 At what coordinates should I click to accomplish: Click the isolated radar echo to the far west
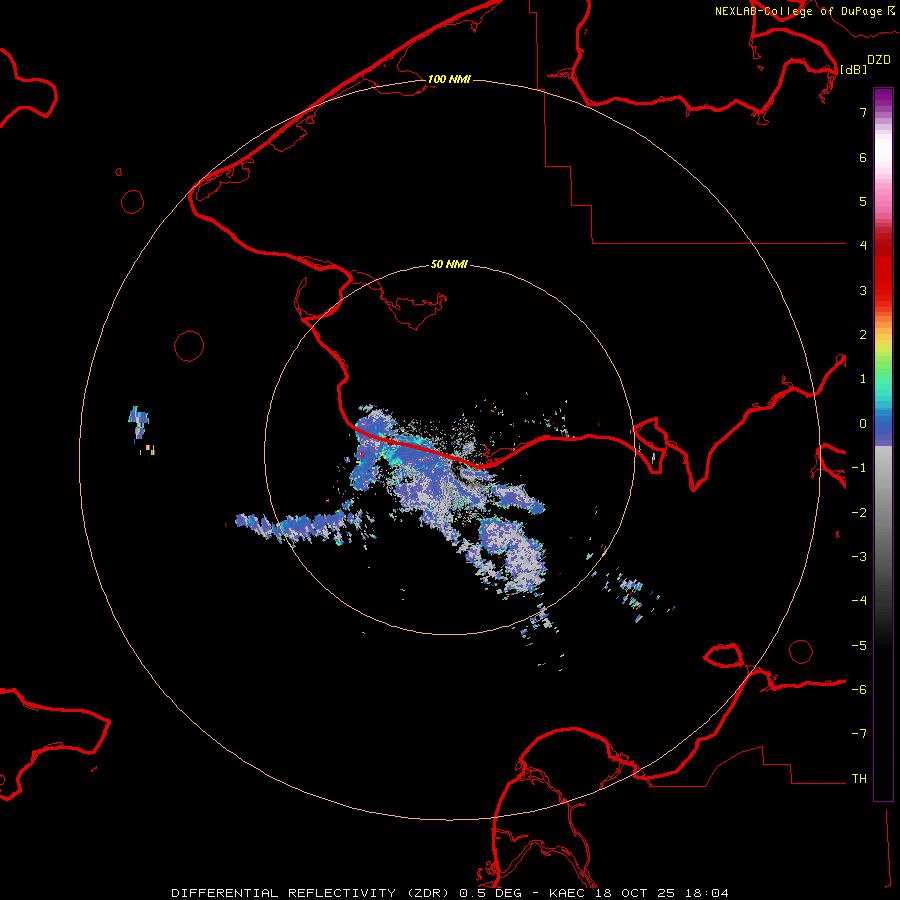139,422
